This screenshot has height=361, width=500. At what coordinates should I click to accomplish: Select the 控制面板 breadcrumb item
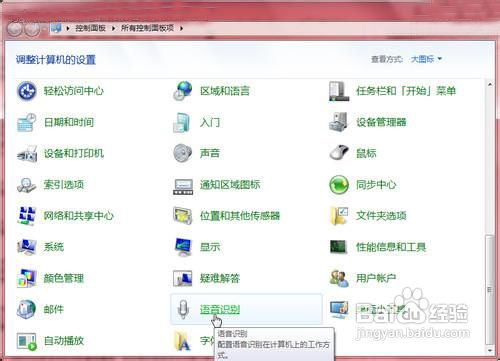point(90,28)
